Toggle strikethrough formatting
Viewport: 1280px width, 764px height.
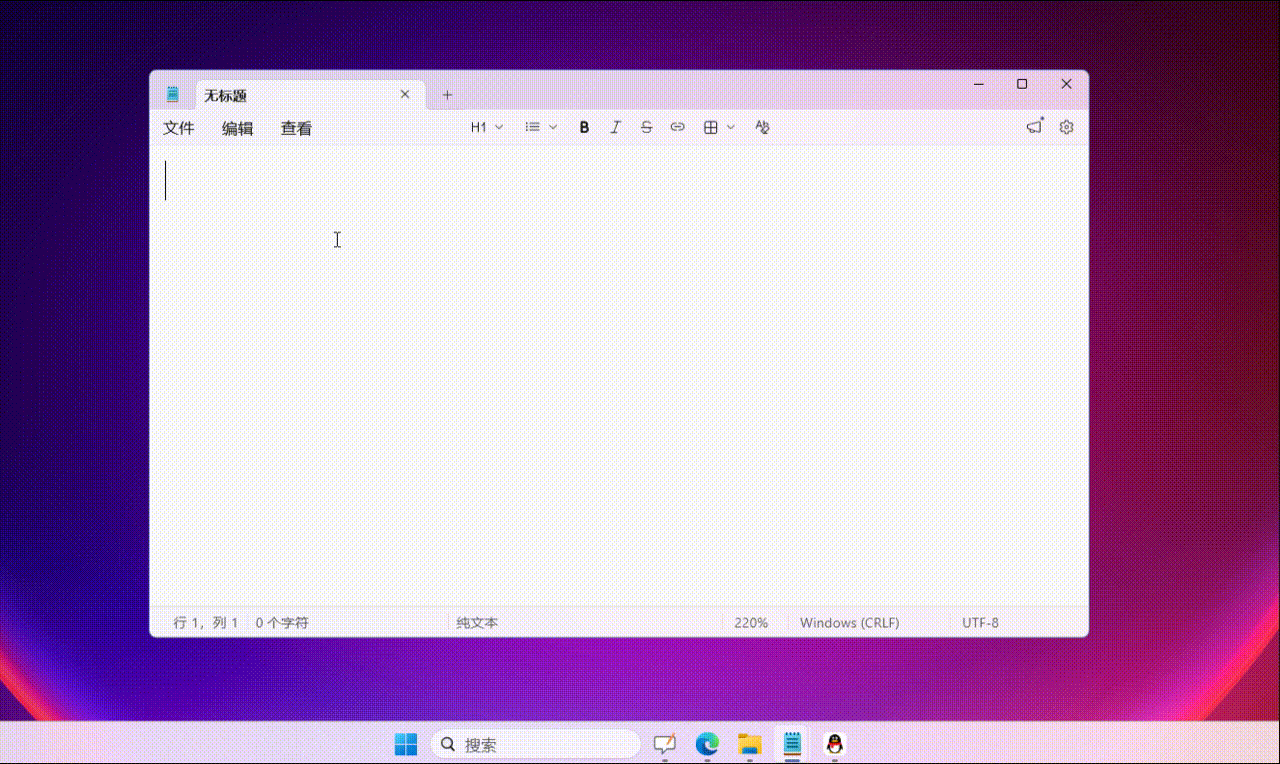pyautogui.click(x=646, y=127)
